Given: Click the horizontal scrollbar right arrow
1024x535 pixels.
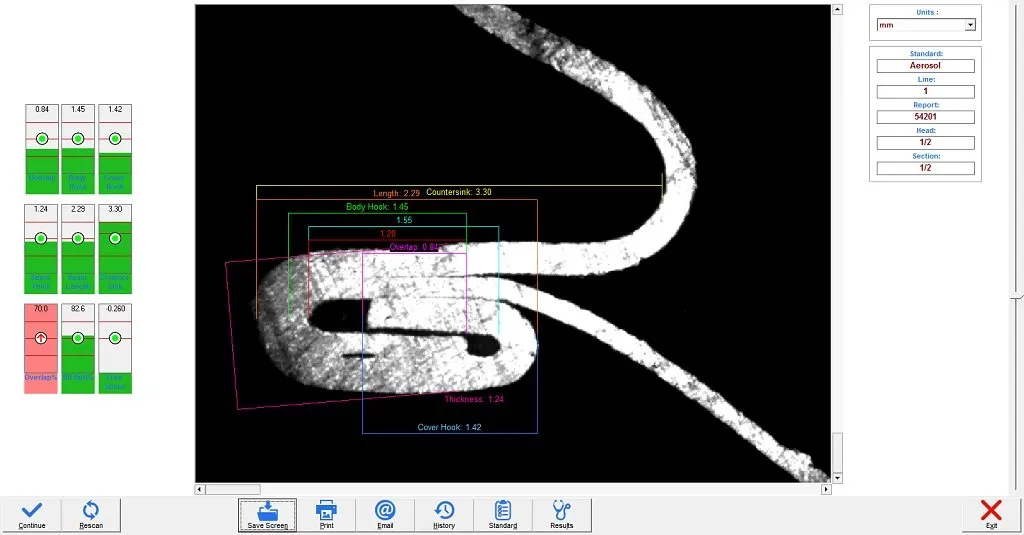Looking at the screenshot, I should click(826, 489).
